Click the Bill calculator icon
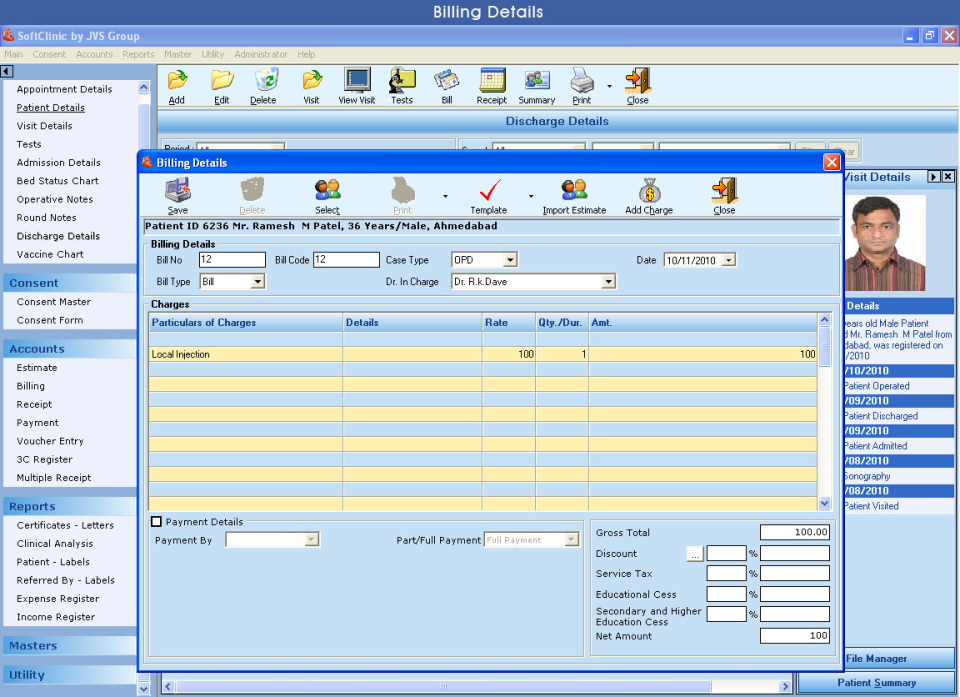This screenshot has width=960, height=697. (x=446, y=85)
